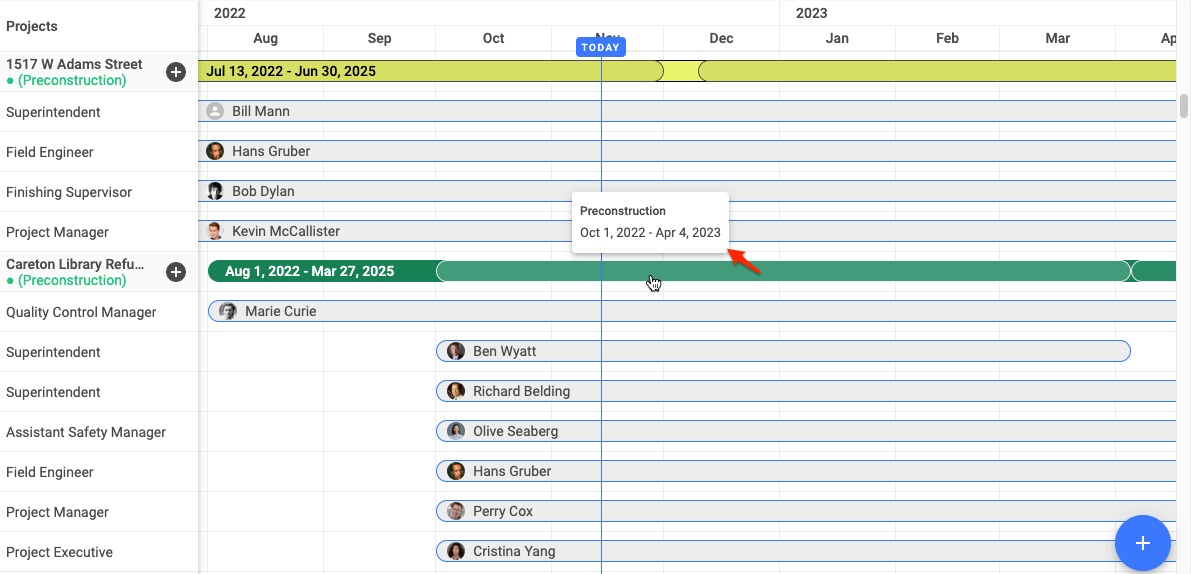1191x574 pixels.
Task: Click Bob Dylan's avatar thumbnail
Action: pyautogui.click(x=215, y=191)
